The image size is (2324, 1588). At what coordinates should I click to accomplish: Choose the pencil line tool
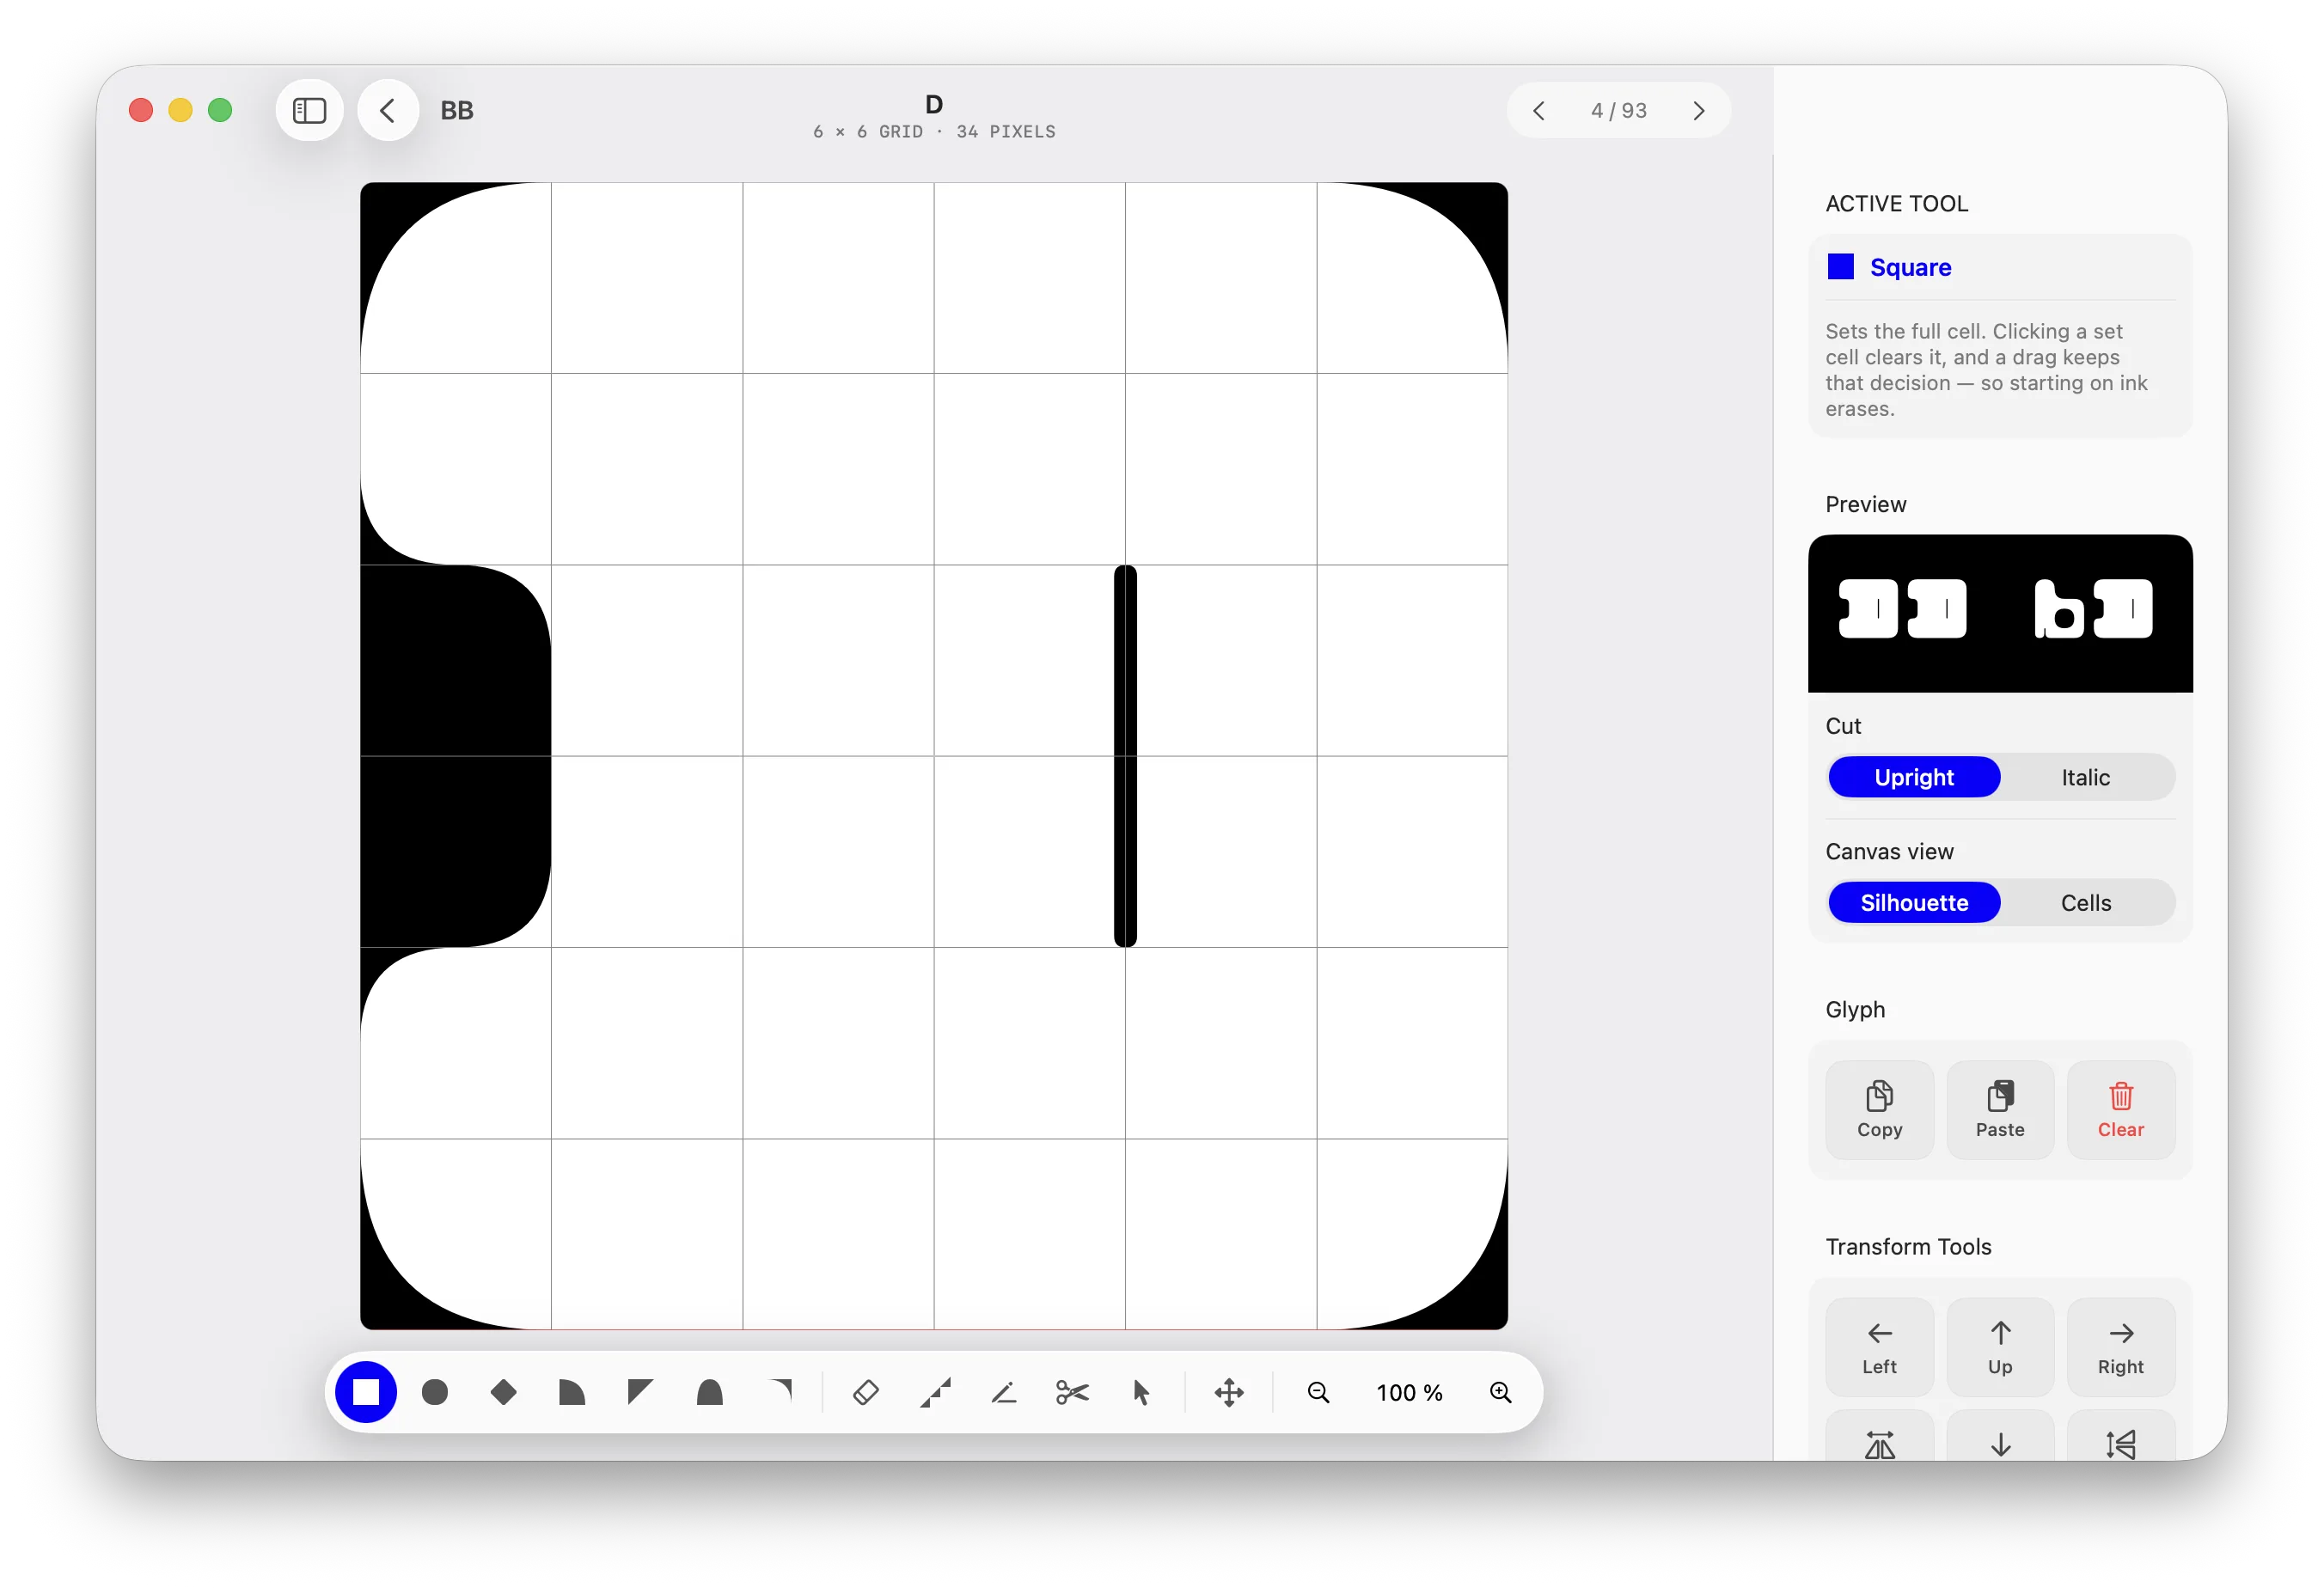1004,1392
